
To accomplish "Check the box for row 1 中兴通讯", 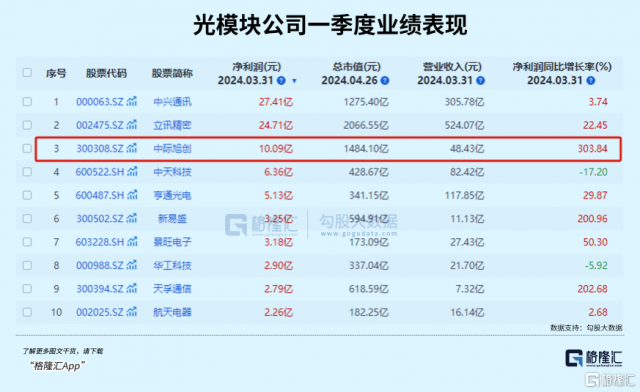I will pyautogui.click(x=27, y=101).
